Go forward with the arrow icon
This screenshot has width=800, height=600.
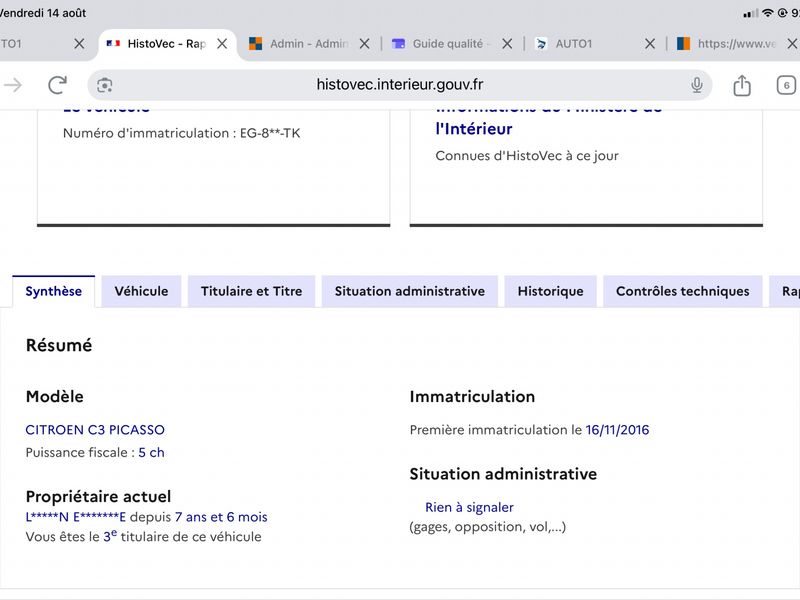click(x=13, y=85)
